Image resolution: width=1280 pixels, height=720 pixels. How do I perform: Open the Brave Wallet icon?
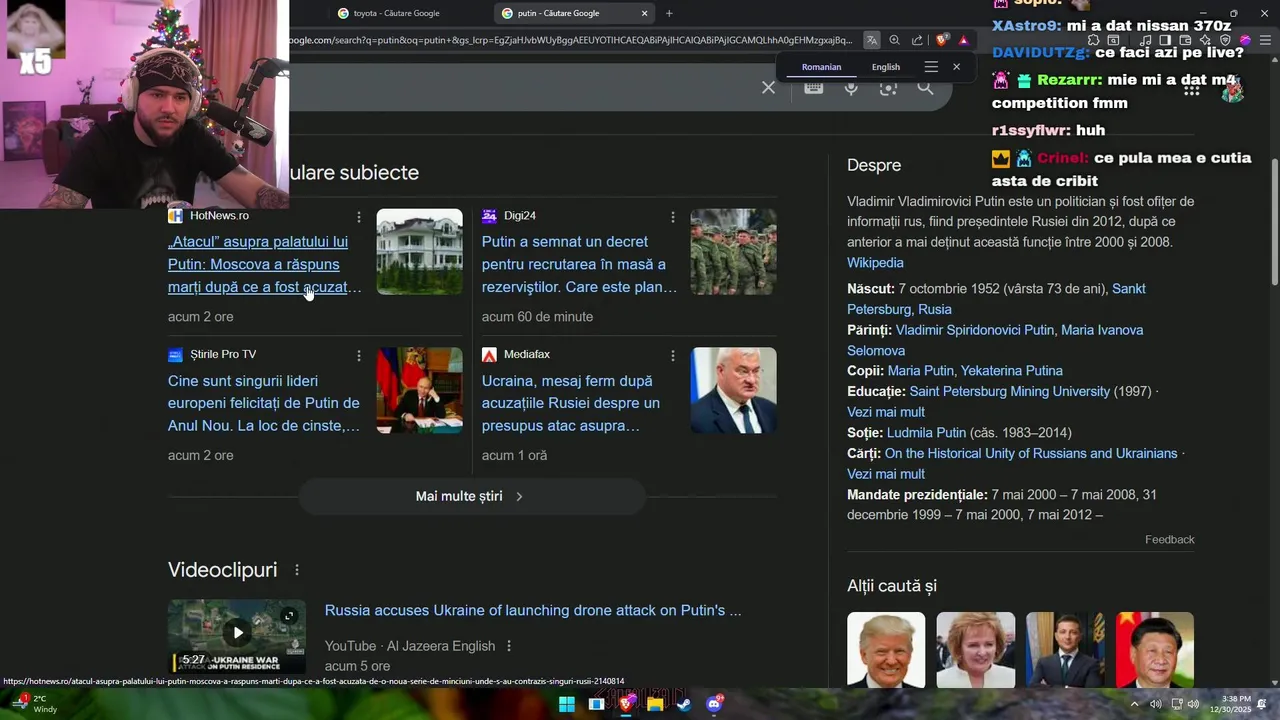click(1185, 40)
